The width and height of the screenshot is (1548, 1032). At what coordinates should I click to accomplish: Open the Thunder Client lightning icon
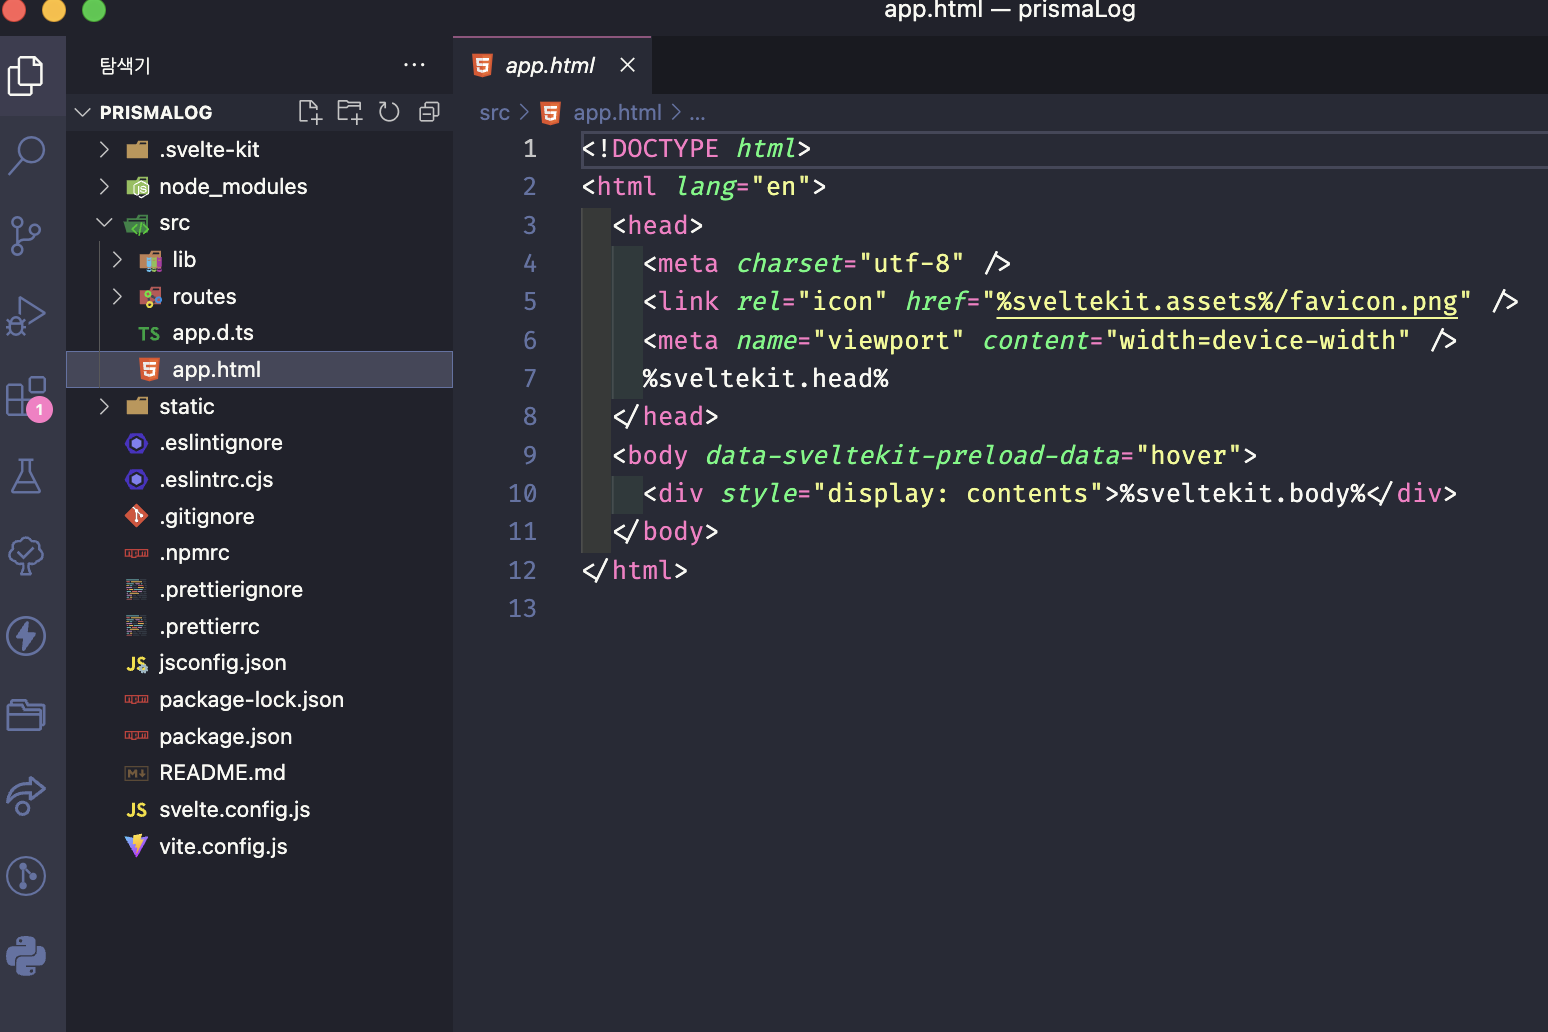[26, 636]
